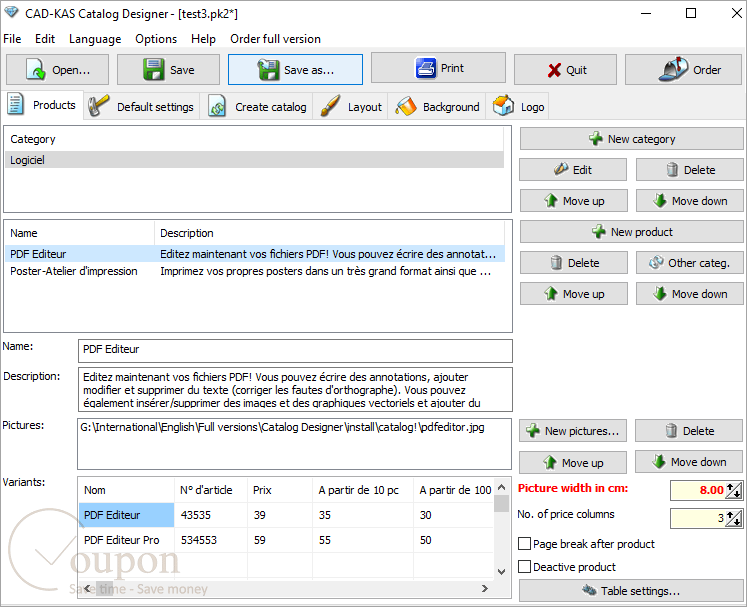The image size is (747, 607).
Task: Switch to the Default settings tab
Action: click(x=142, y=107)
